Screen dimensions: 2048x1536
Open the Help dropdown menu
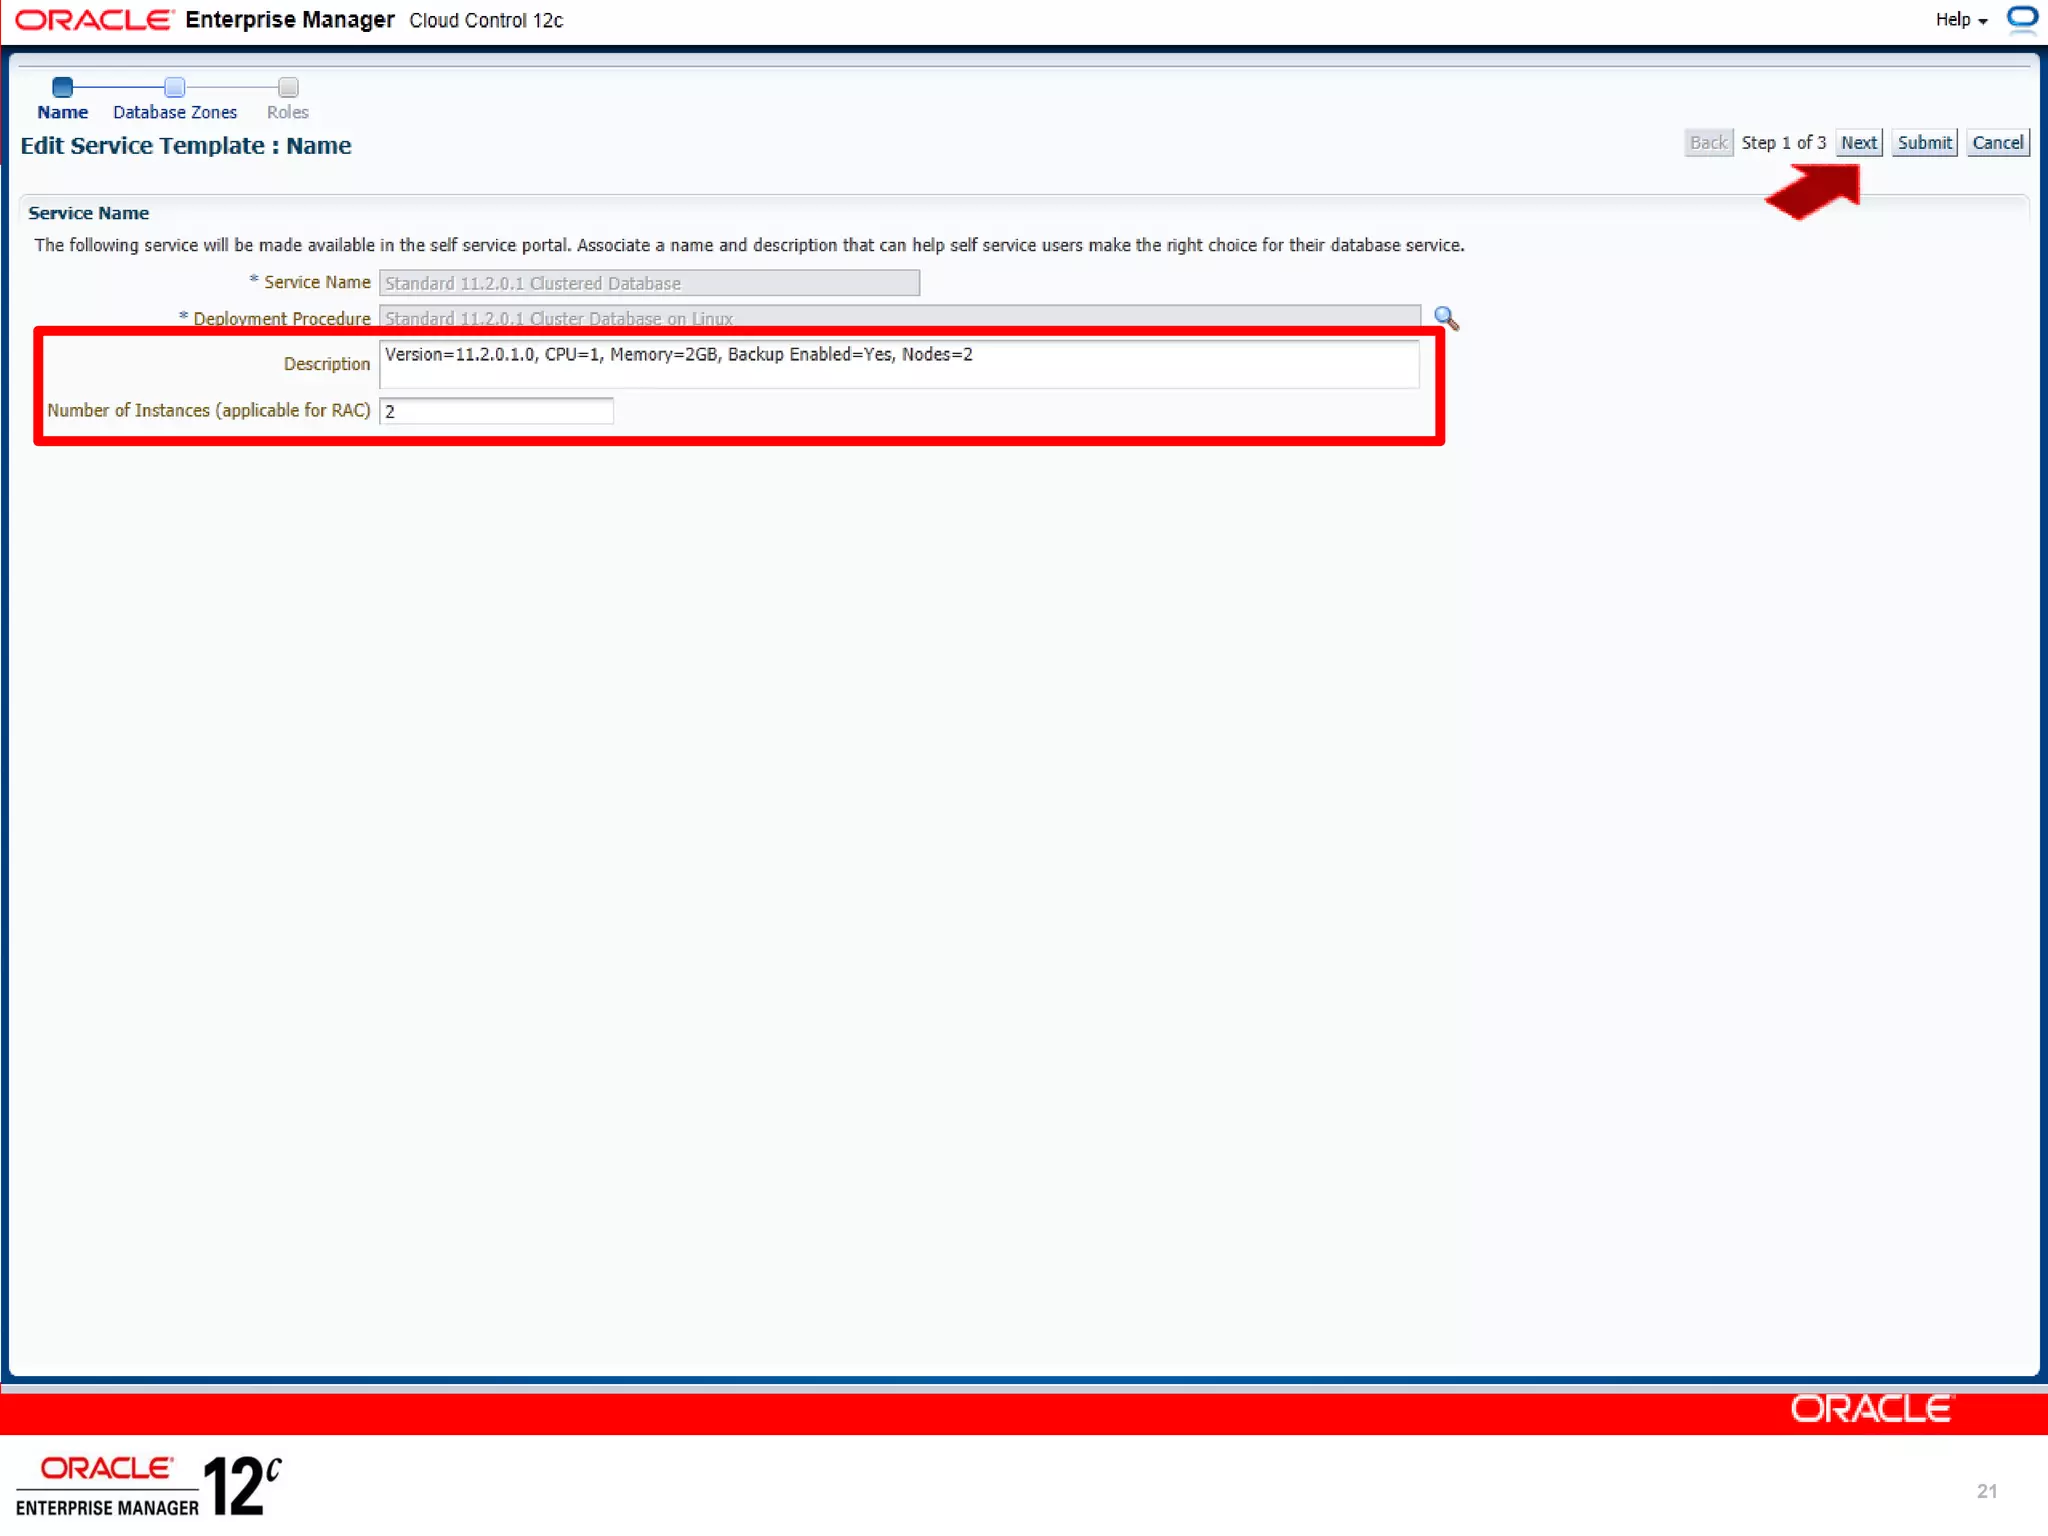(x=1960, y=20)
